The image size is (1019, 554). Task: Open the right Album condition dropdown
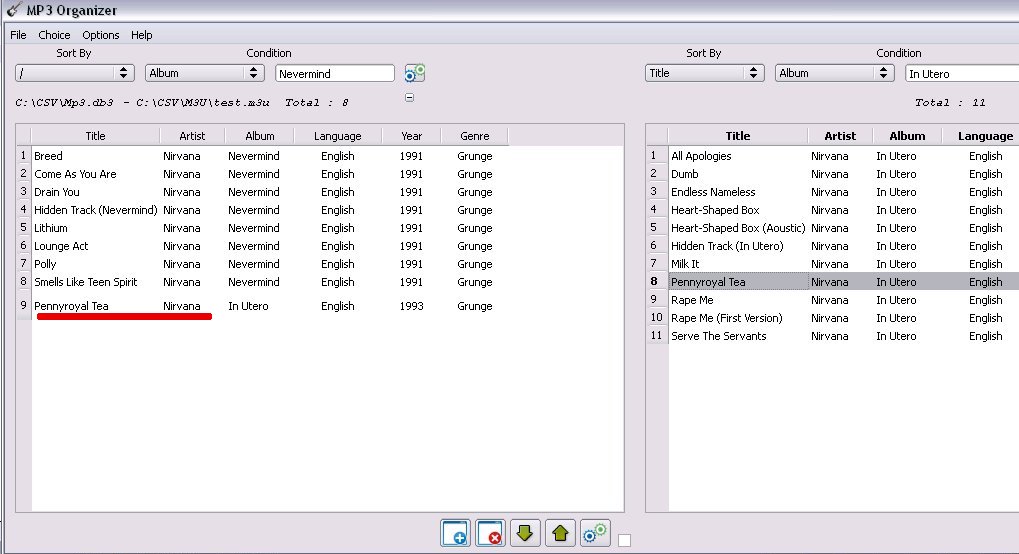click(x=834, y=73)
